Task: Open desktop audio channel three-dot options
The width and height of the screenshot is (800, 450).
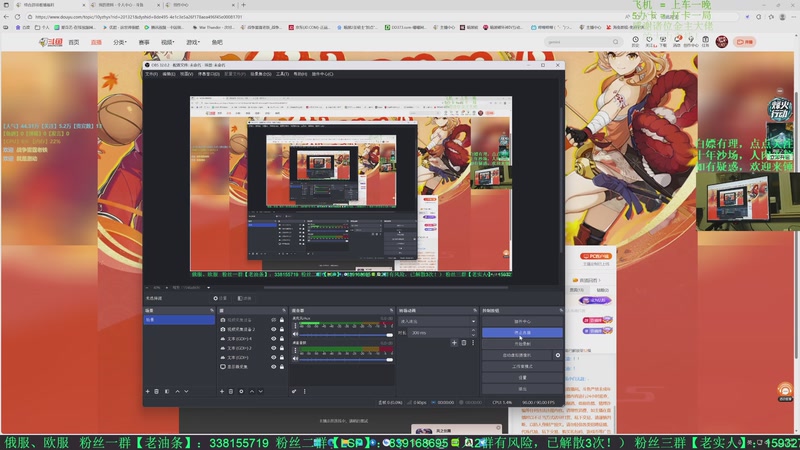Action: [x=295, y=351]
